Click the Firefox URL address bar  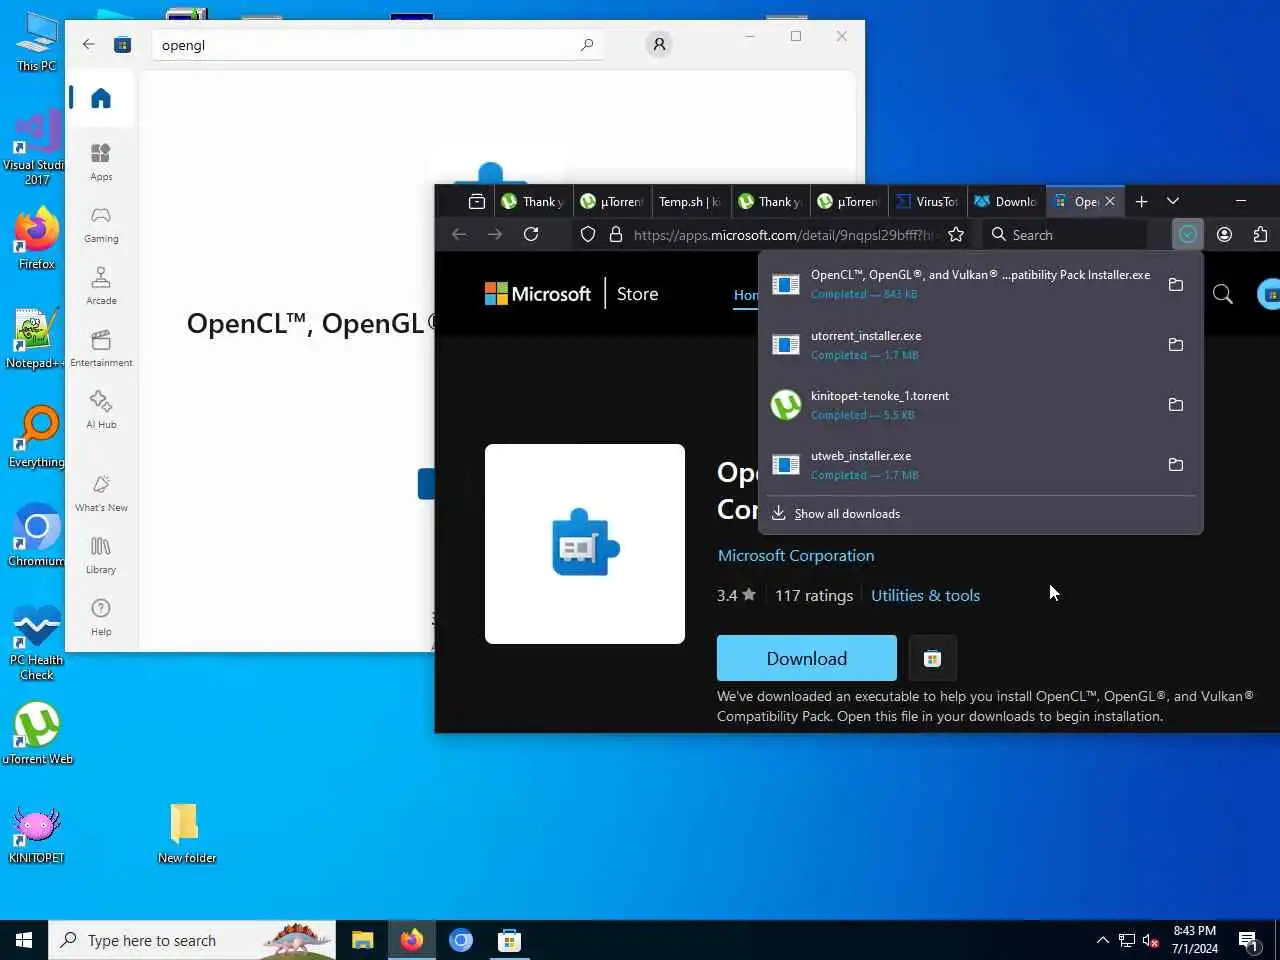[772, 234]
